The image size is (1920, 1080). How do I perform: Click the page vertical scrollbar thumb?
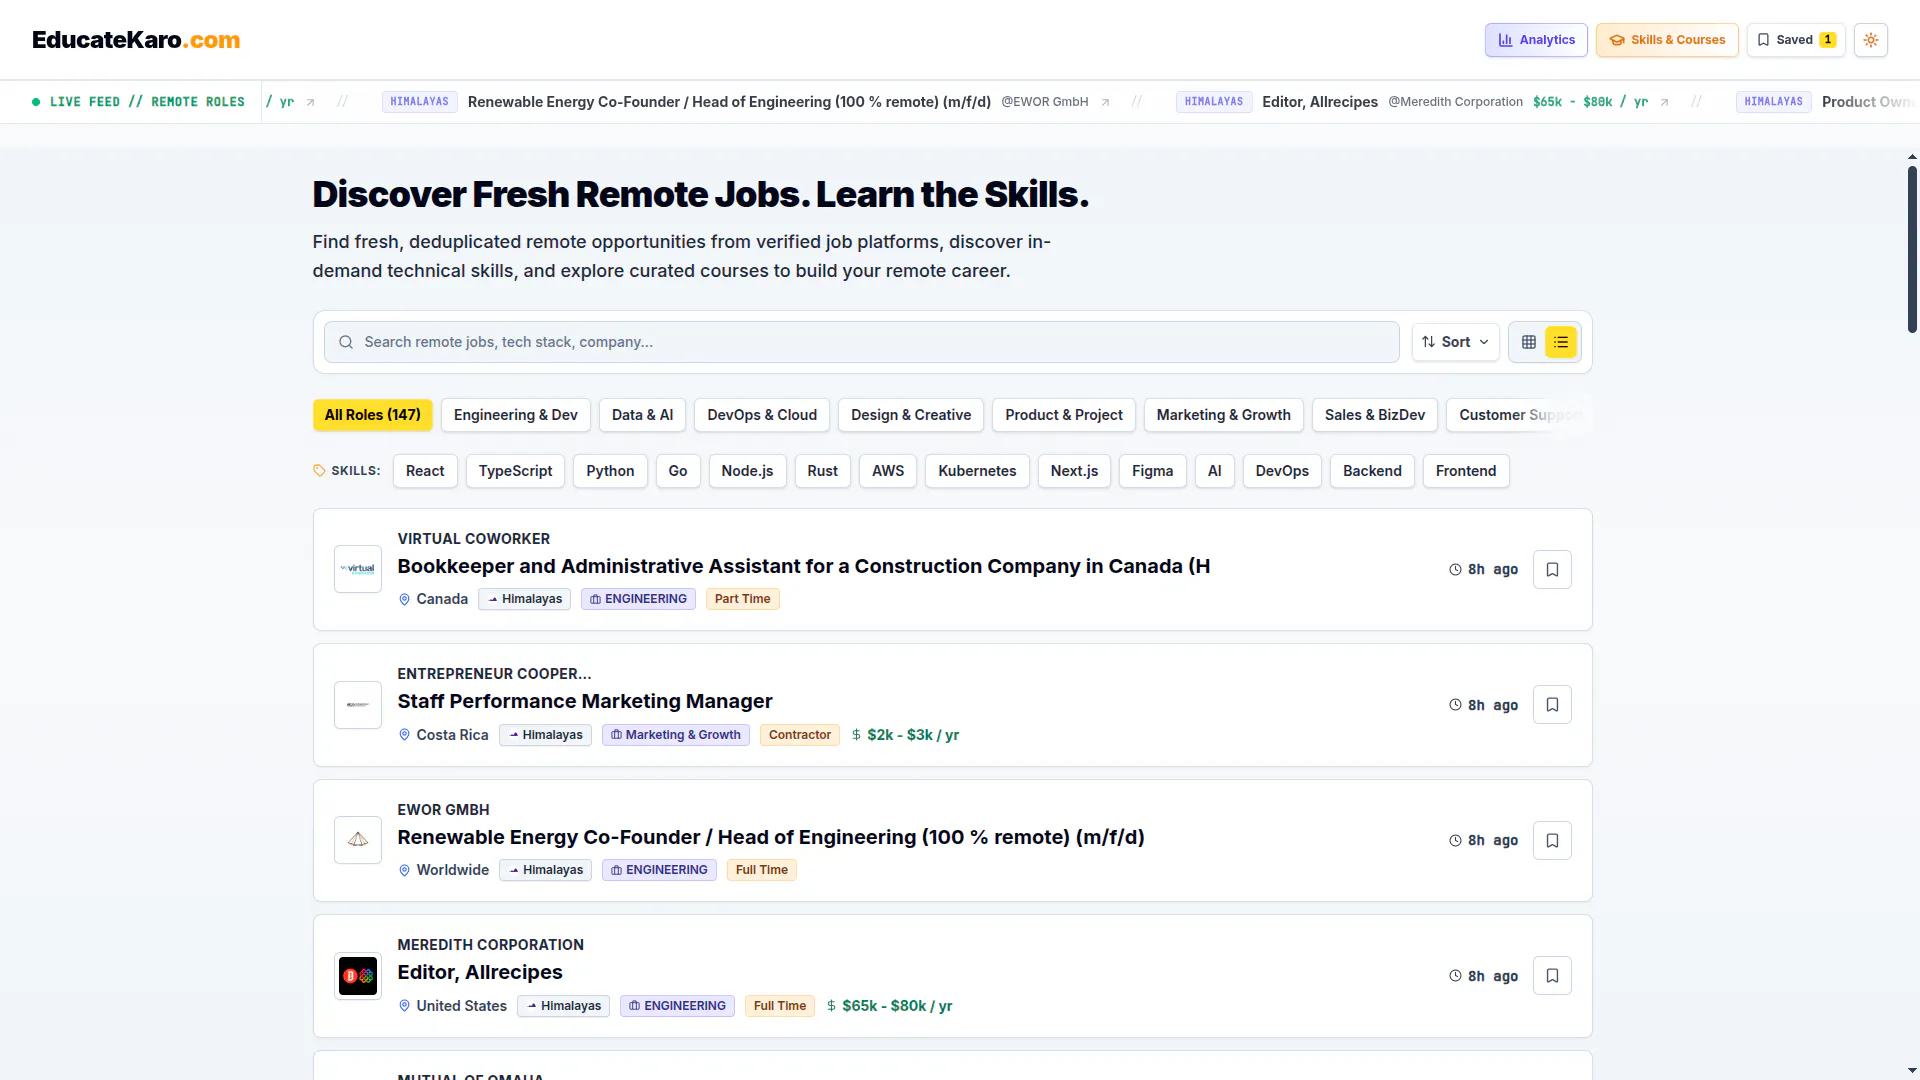coord(1912,250)
